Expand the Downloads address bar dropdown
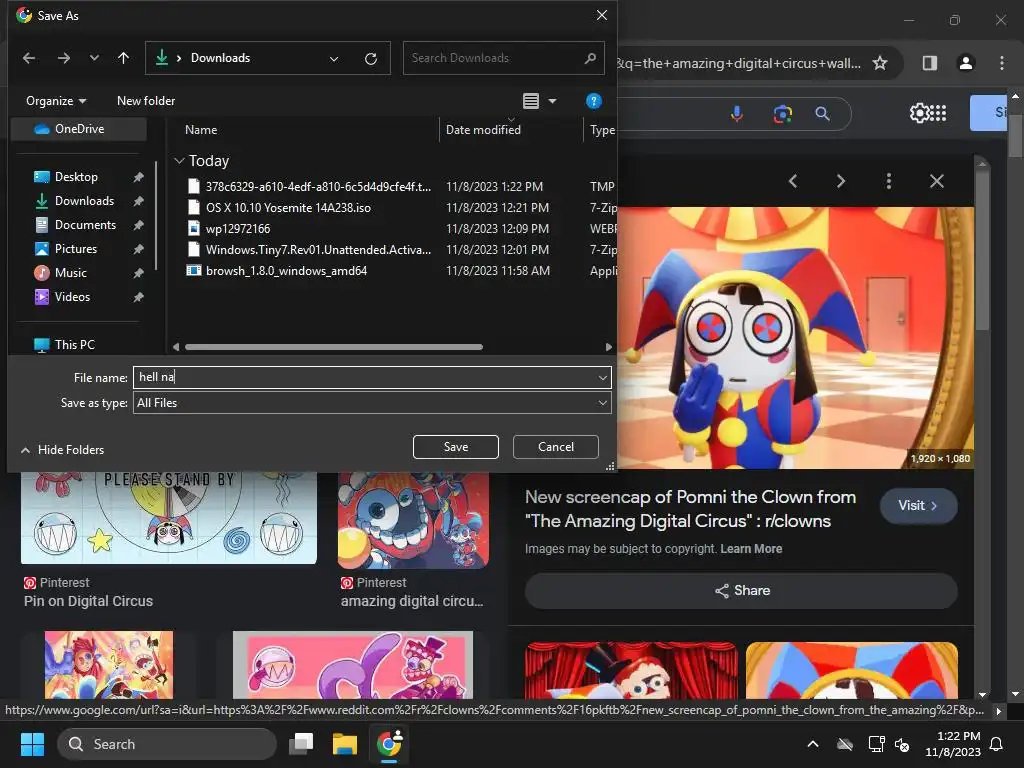The image size is (1024, 768). coord(334,59)
